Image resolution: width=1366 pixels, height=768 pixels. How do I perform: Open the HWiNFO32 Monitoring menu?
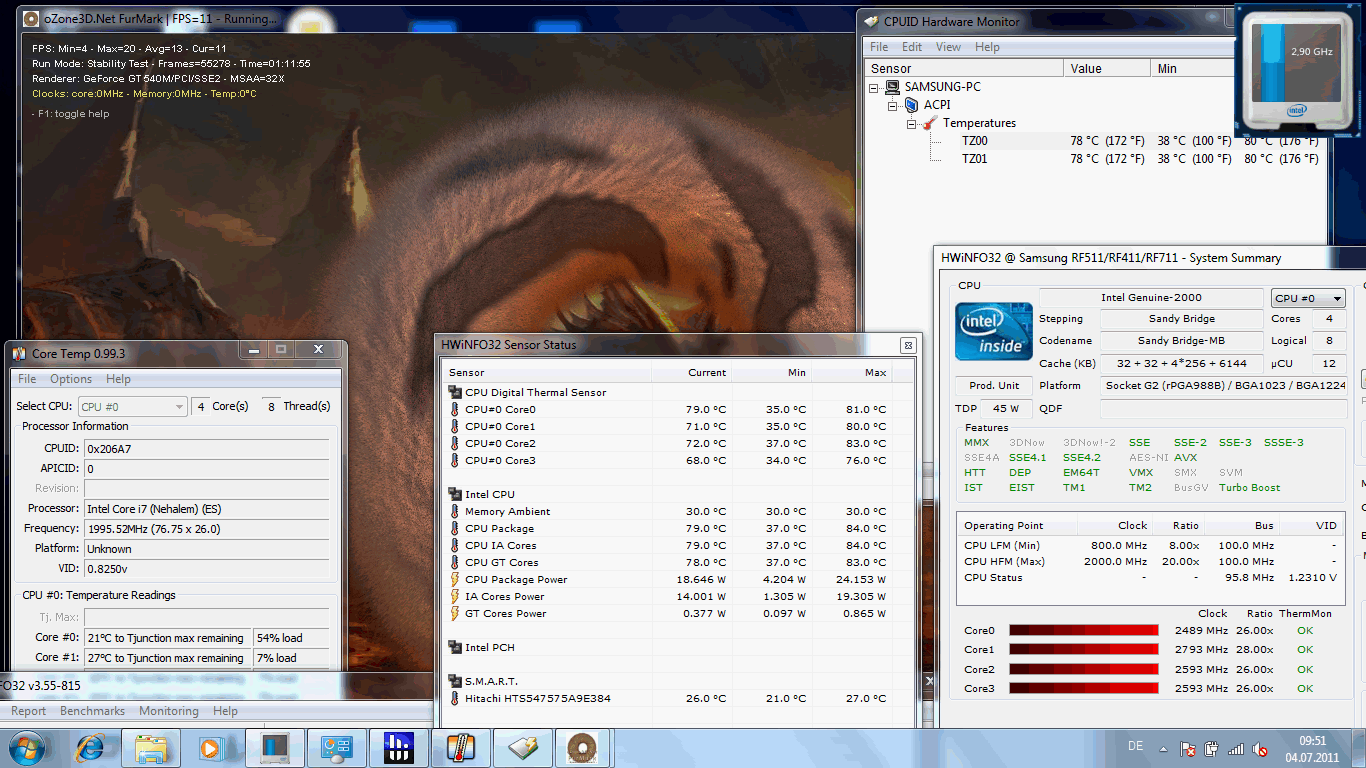(169, 711)
